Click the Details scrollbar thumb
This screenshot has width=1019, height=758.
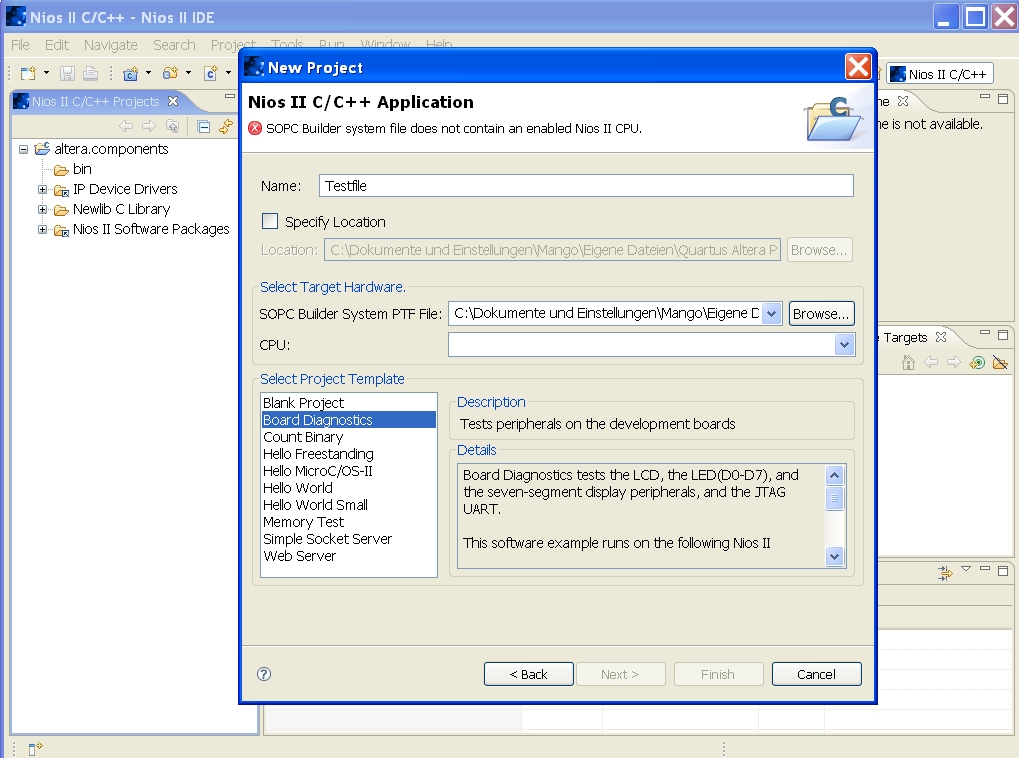[834, 499]
